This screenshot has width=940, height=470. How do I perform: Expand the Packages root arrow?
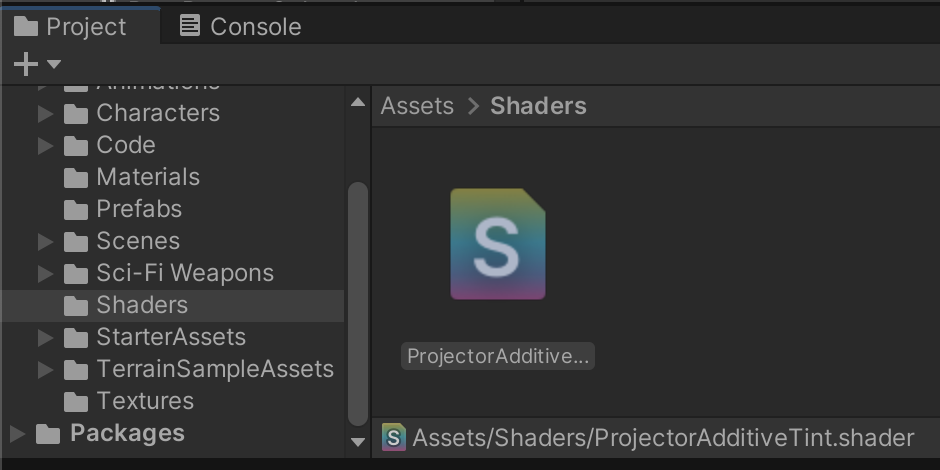(17, 434)
